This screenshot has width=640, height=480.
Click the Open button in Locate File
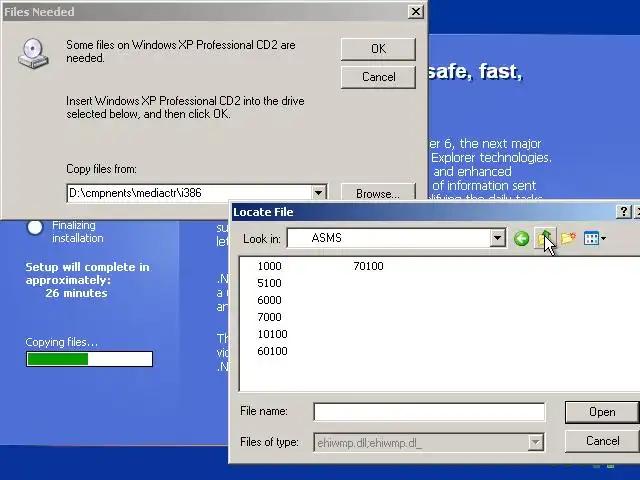pyautogui.click(x=602, y=412)
